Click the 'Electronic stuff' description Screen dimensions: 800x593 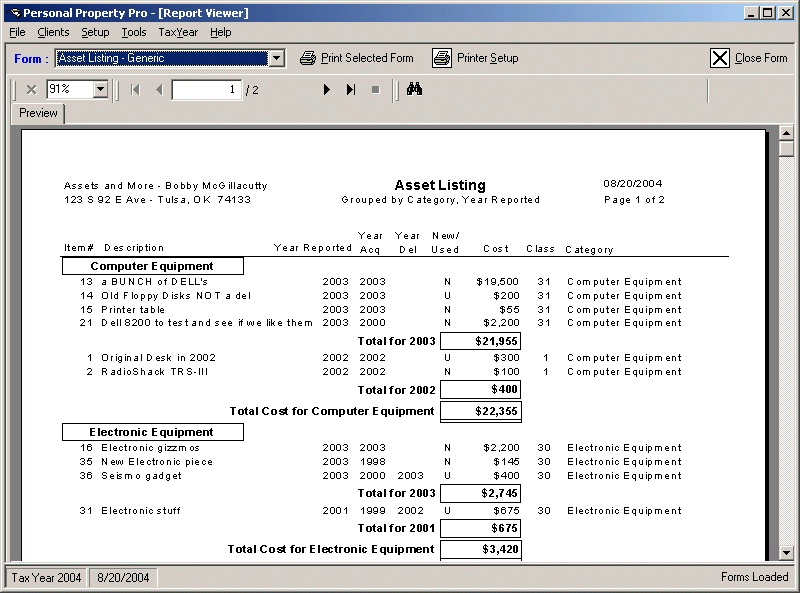[x=140, y=511]
